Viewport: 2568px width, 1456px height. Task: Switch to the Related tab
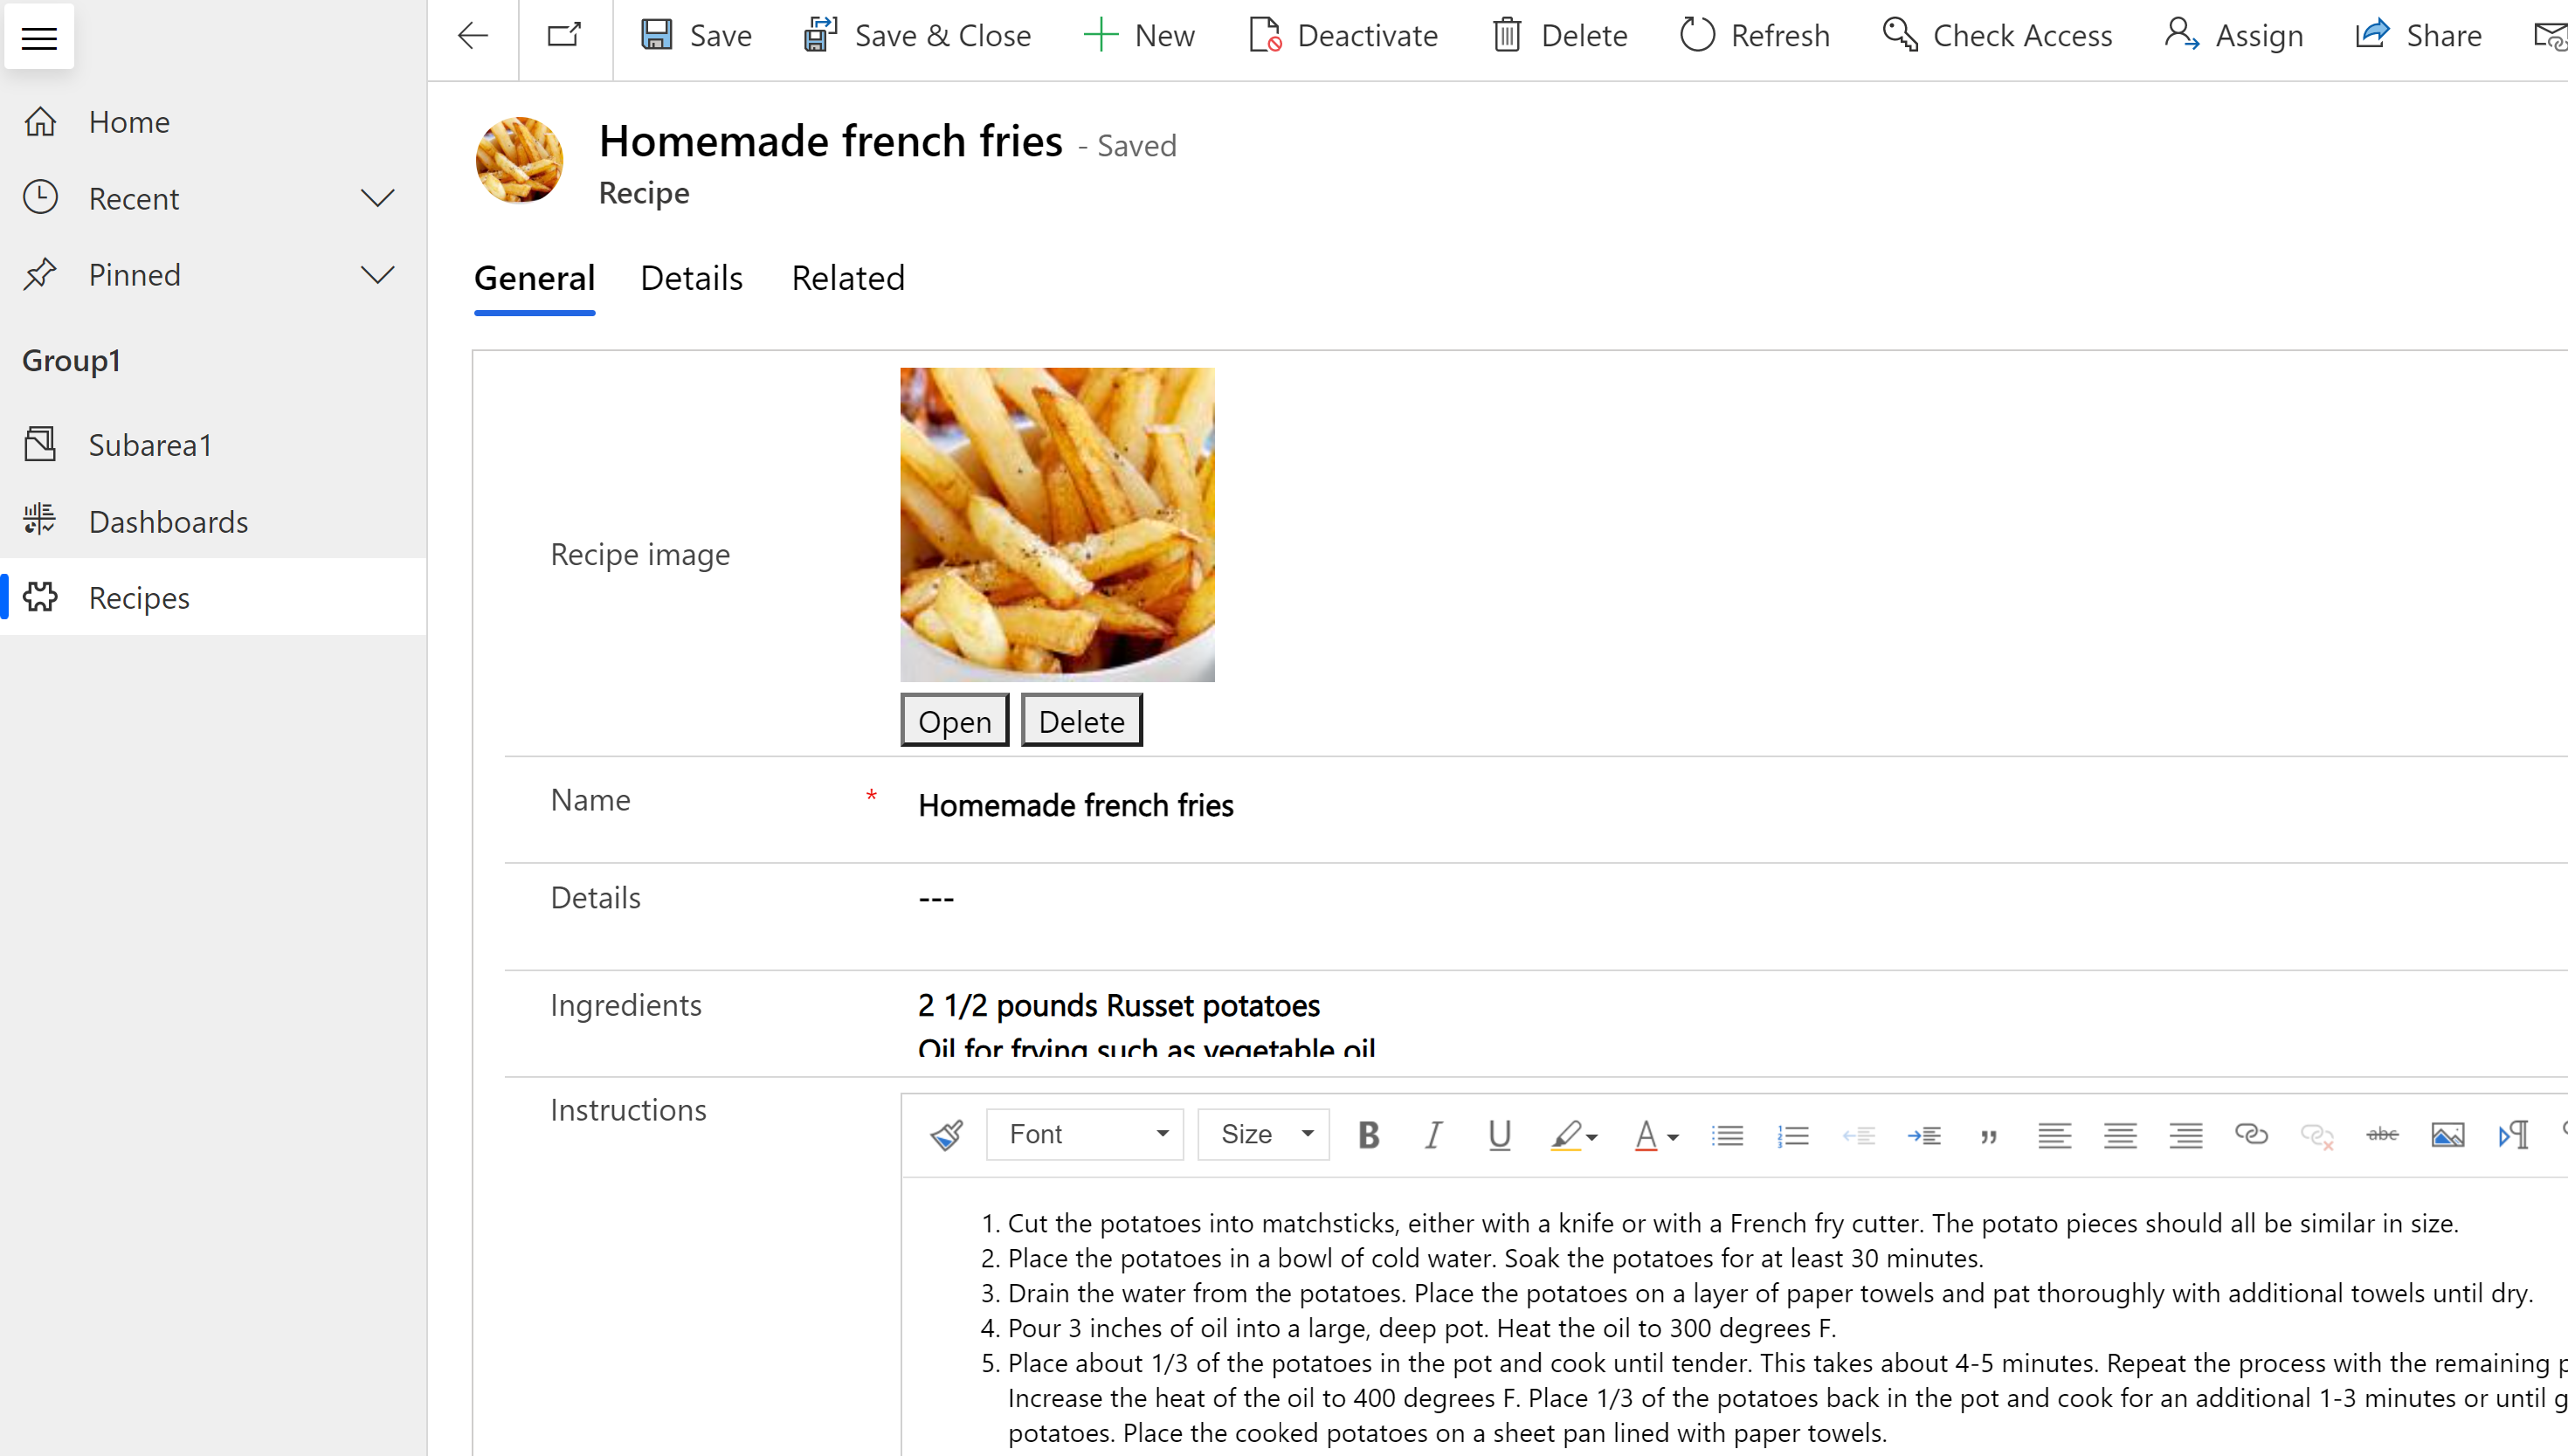(848, 279)
